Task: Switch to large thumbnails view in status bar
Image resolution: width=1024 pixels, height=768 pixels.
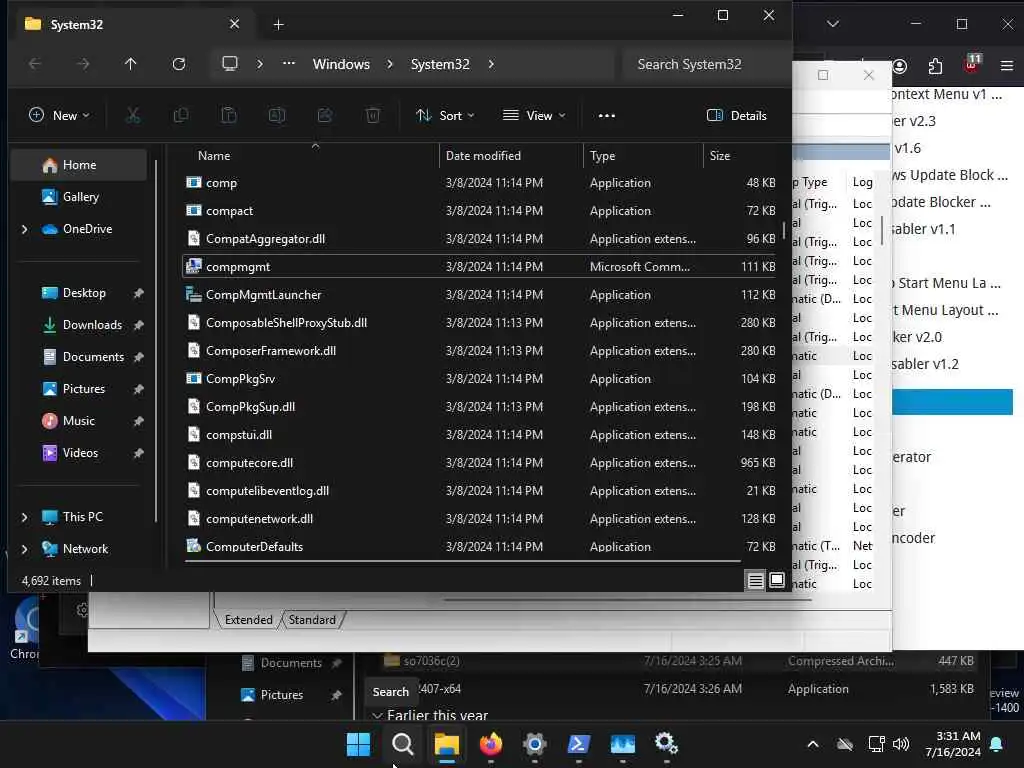Action: 776,580
